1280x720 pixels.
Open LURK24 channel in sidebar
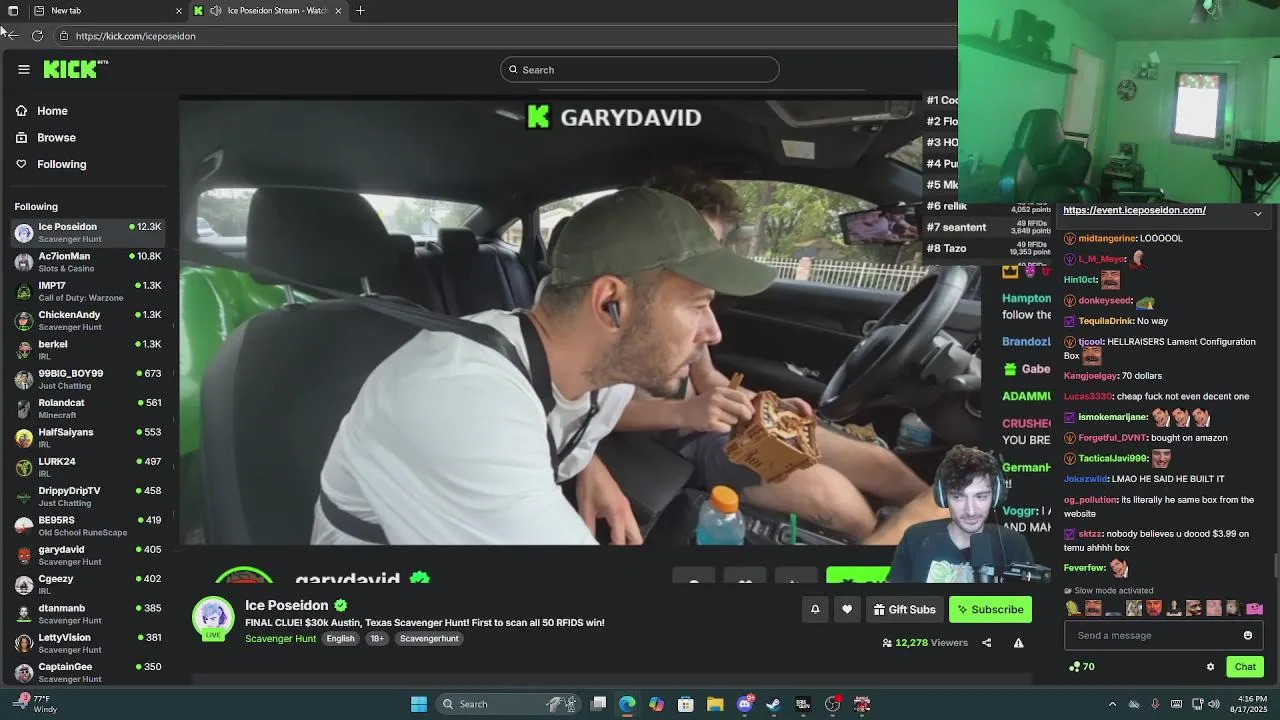[88, 467]
